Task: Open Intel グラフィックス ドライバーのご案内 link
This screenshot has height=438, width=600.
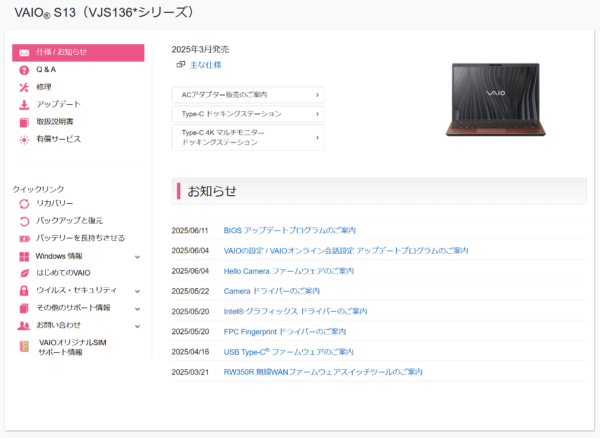Action: click(x=295, y=311)
